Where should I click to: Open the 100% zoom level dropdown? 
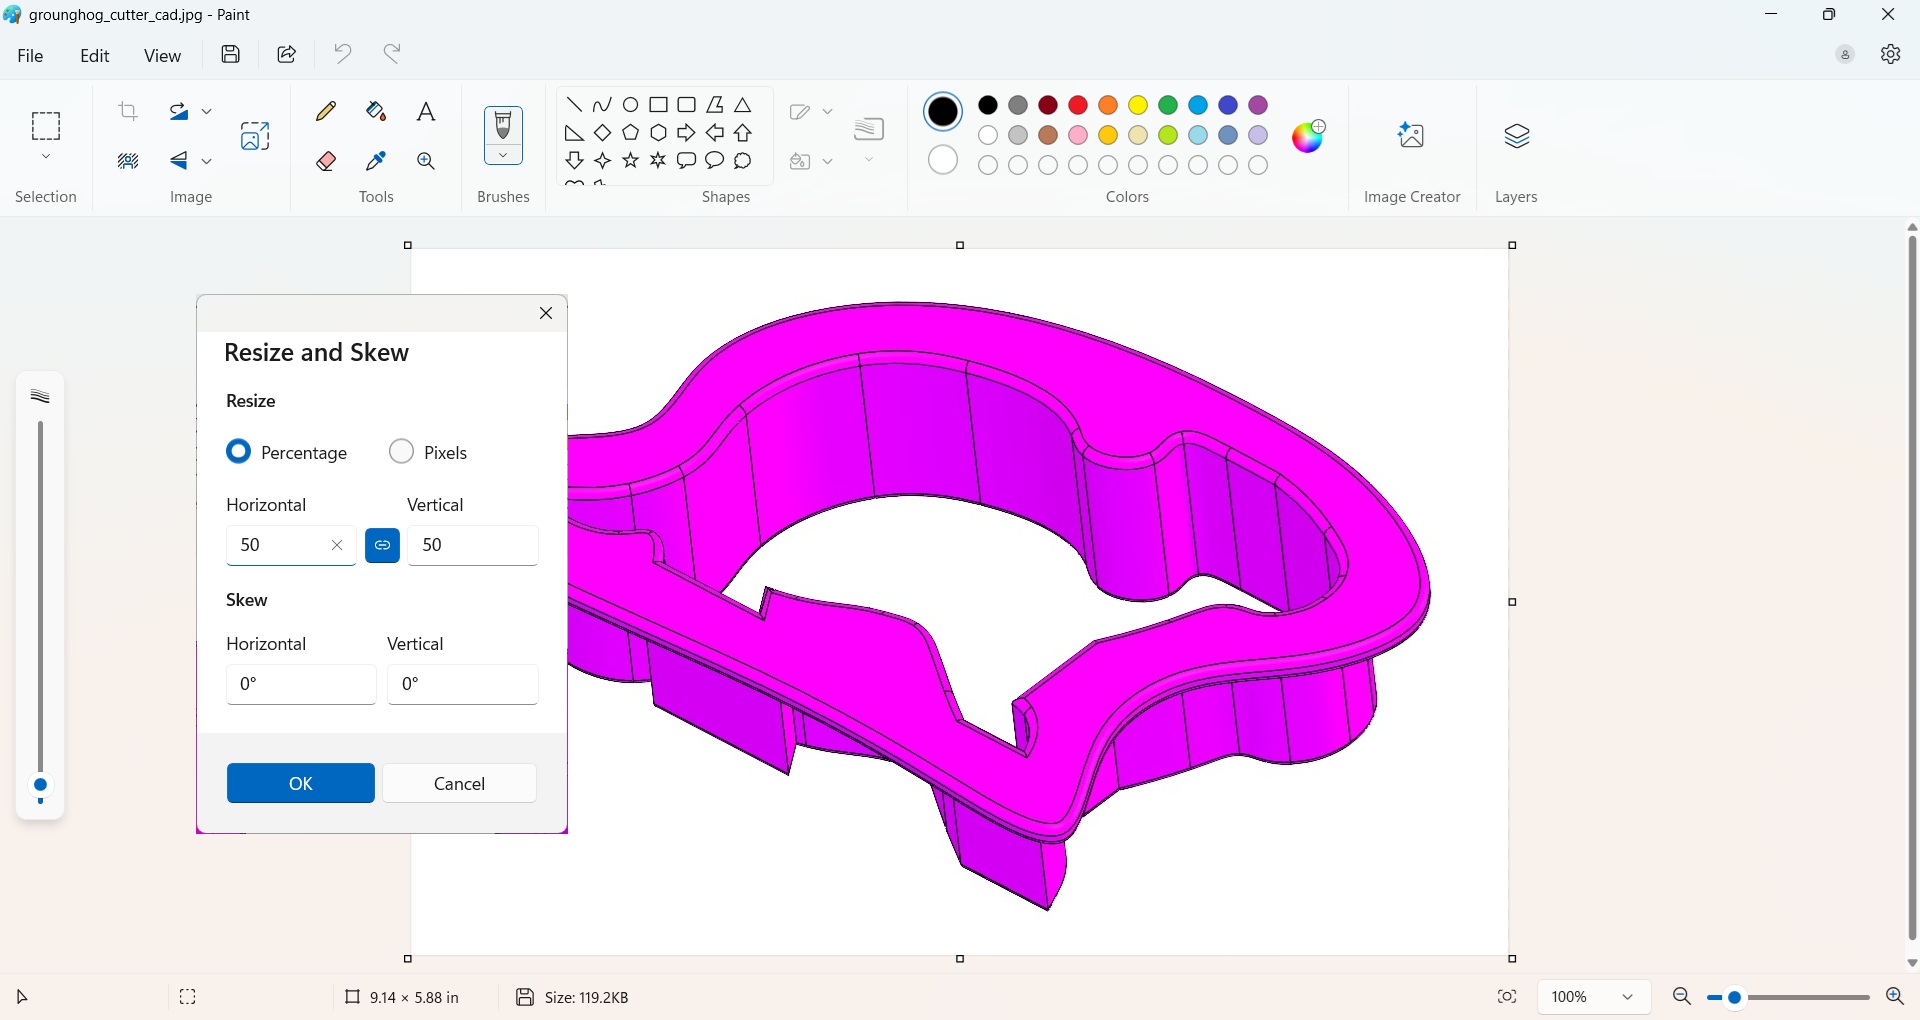point(1594,997)
